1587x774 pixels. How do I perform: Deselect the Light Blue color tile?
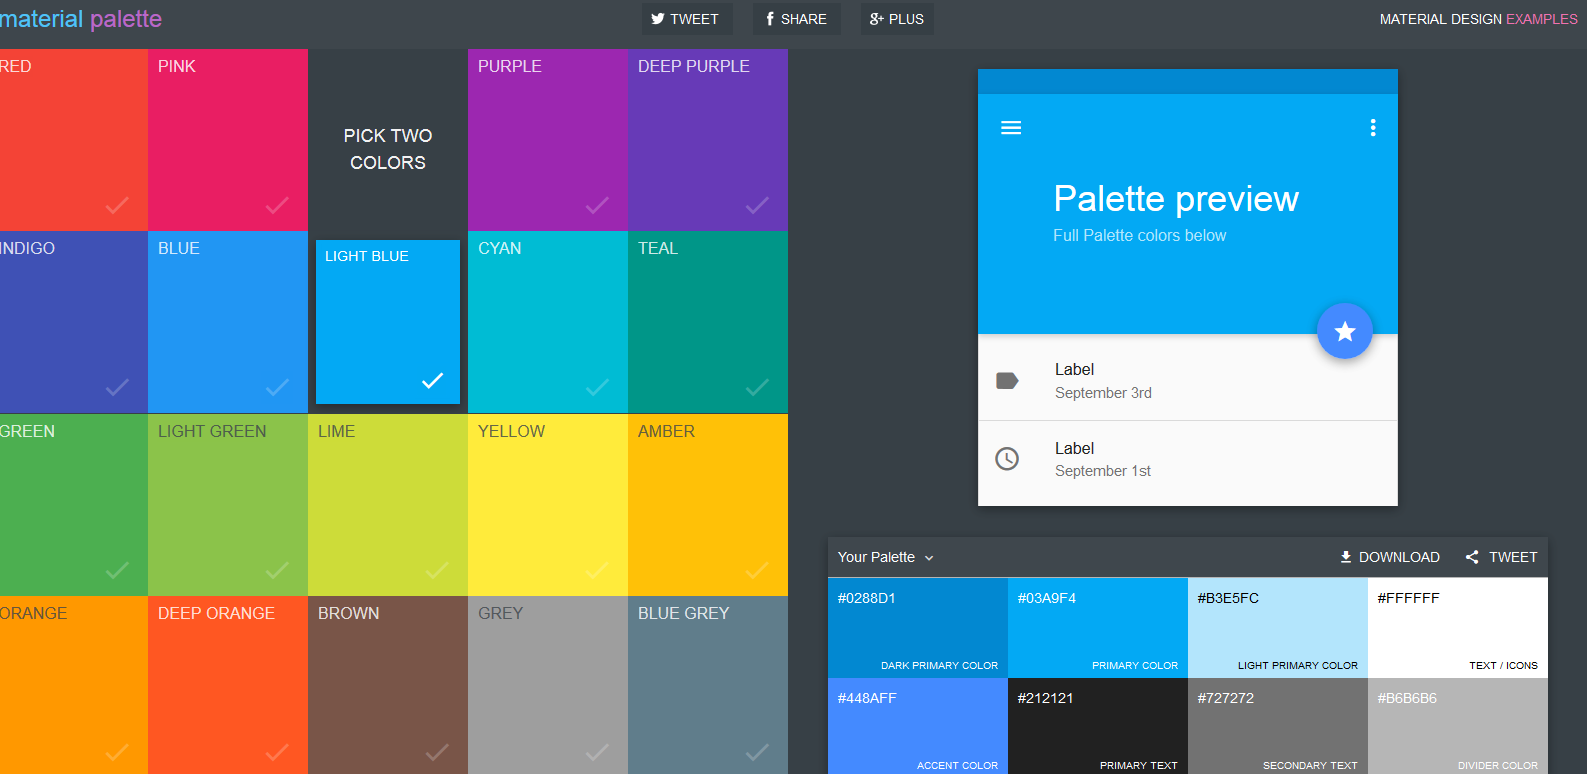pos(388,322)
